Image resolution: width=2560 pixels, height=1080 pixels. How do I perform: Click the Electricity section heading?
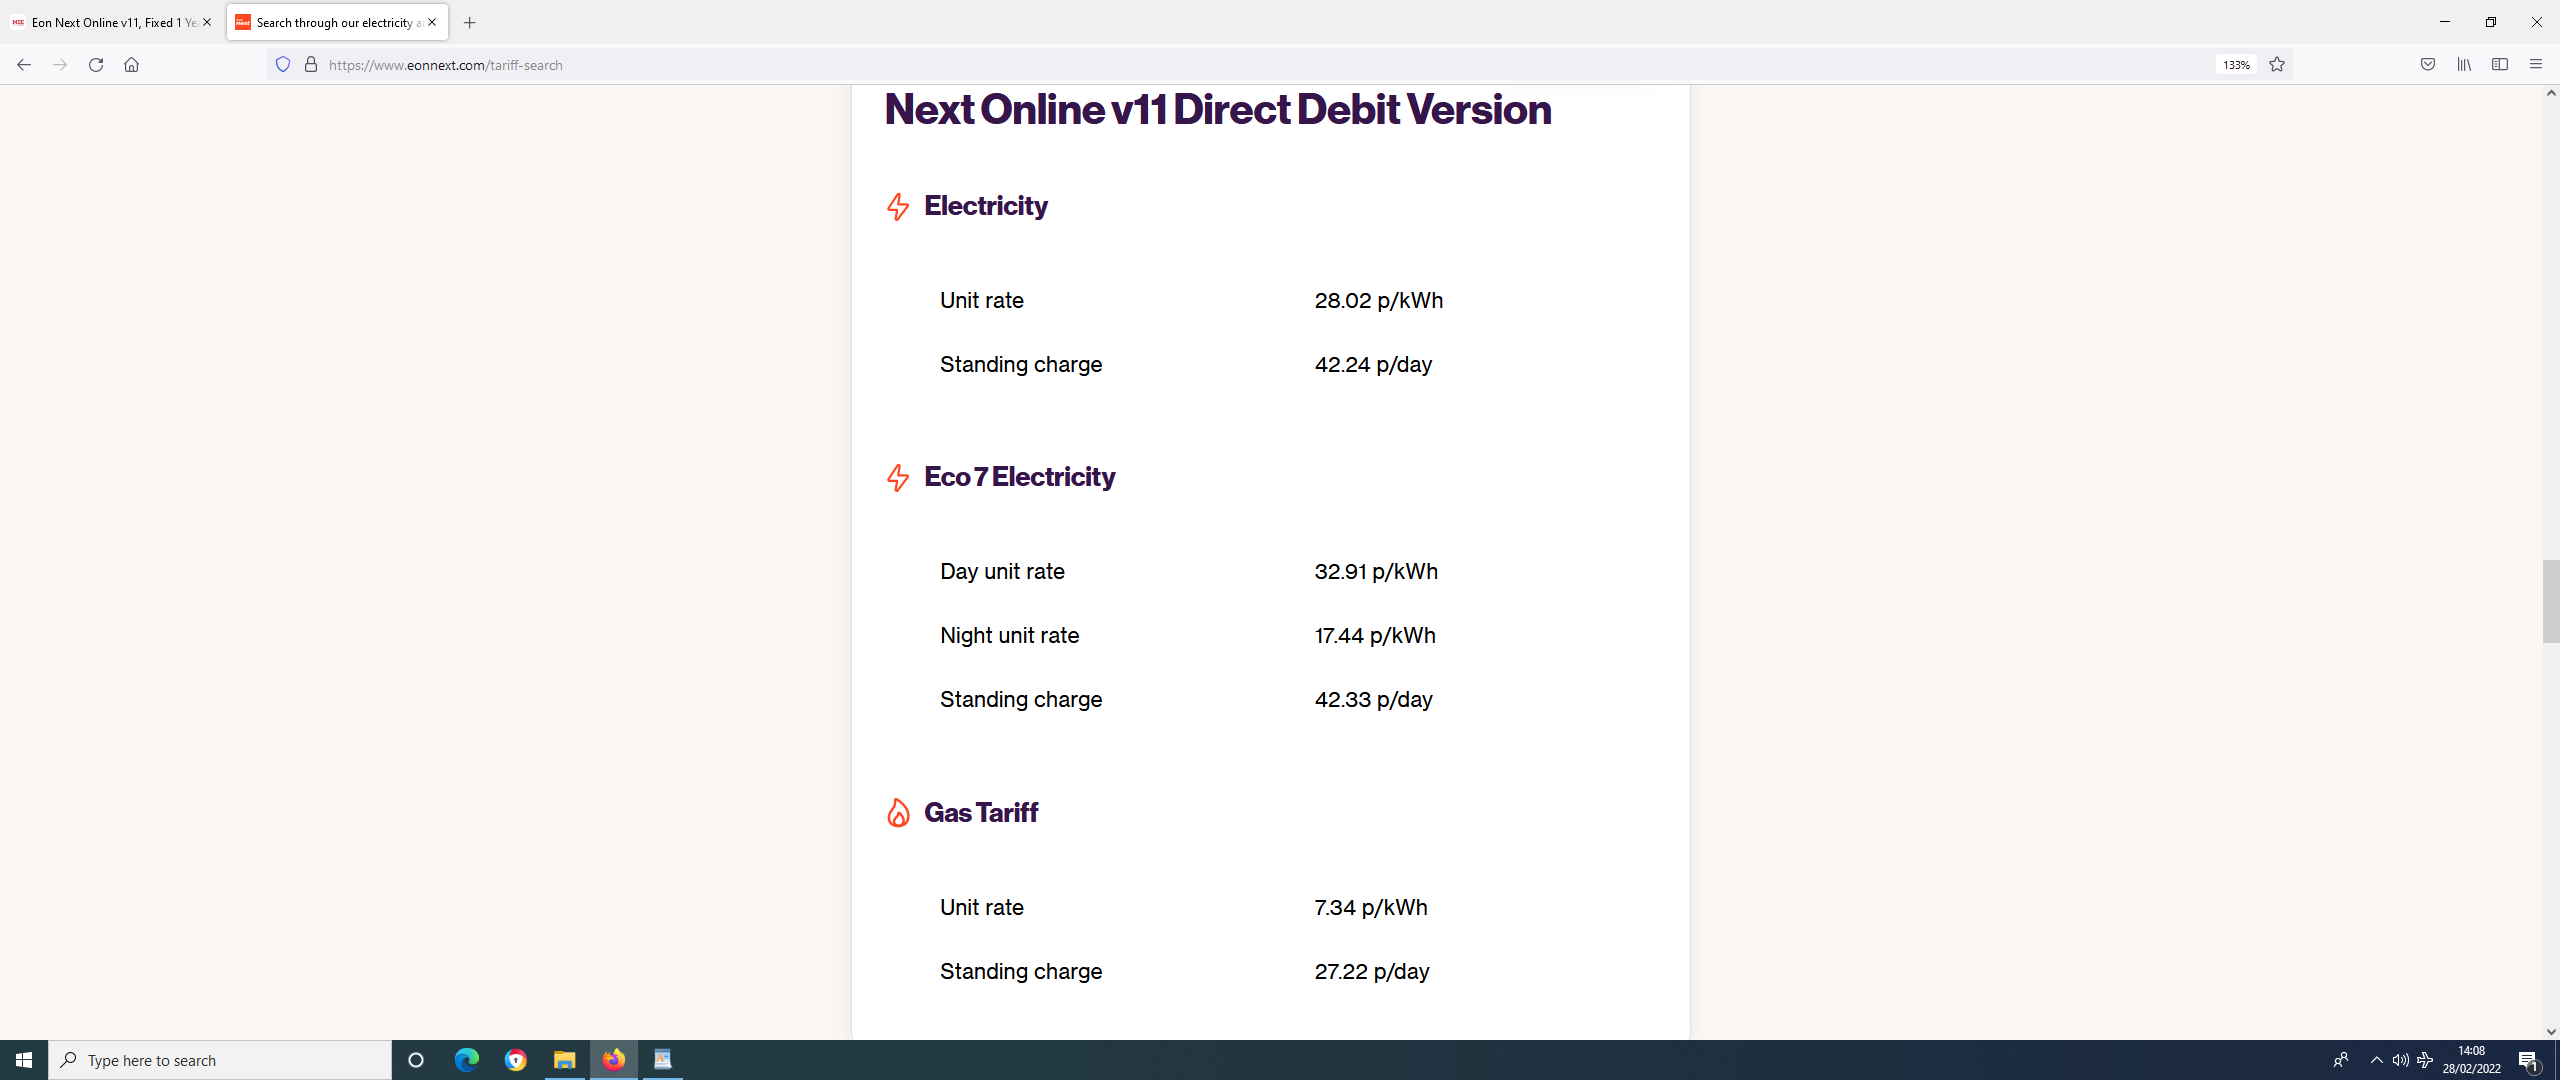(986, 206)
